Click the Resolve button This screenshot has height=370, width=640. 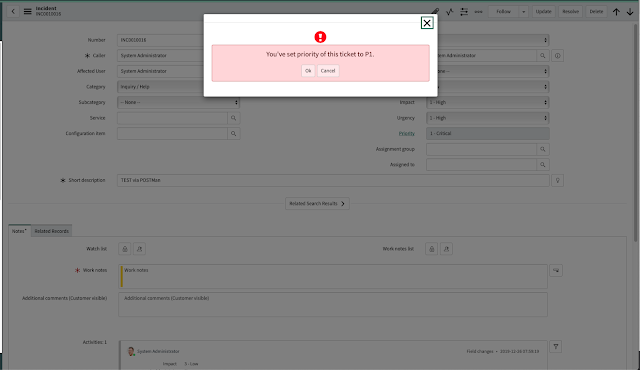click(x=570, y=11)
